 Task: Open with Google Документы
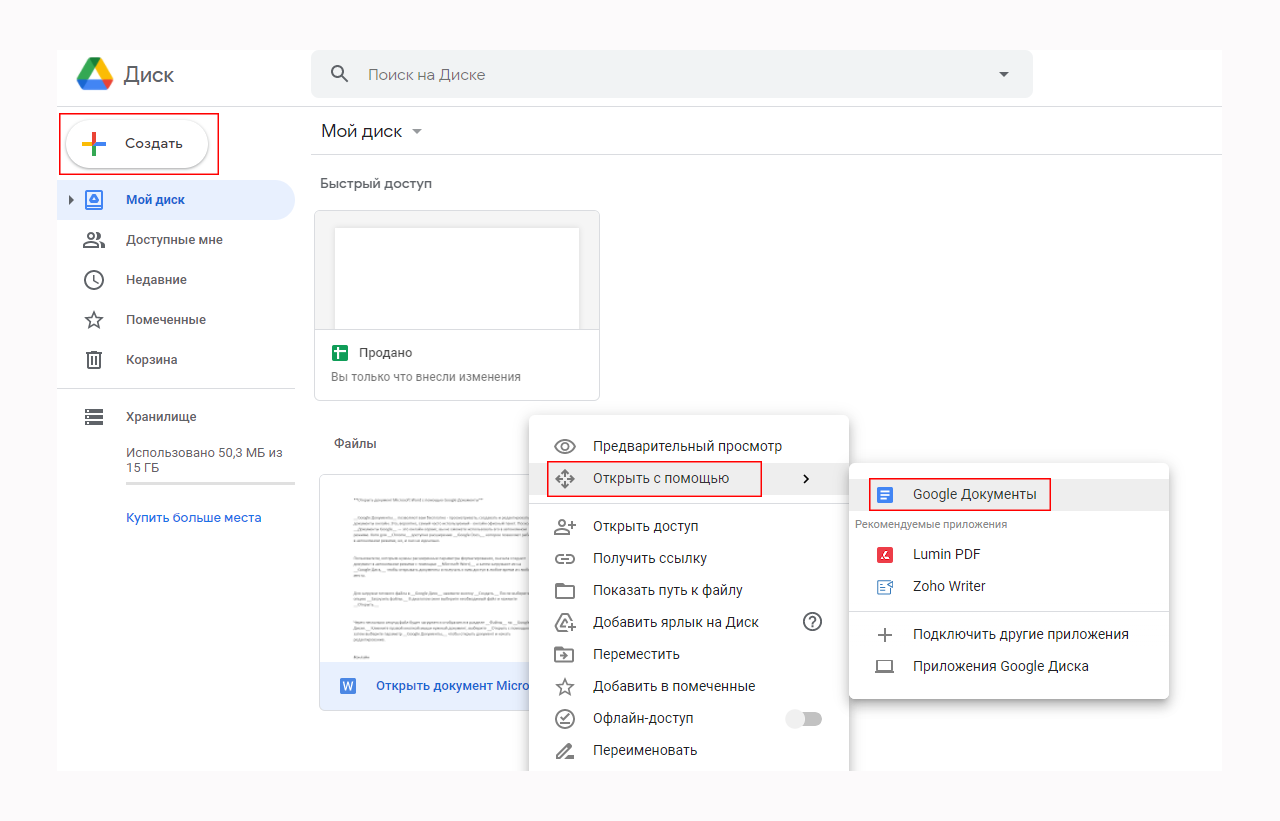tap(1009, 494)
